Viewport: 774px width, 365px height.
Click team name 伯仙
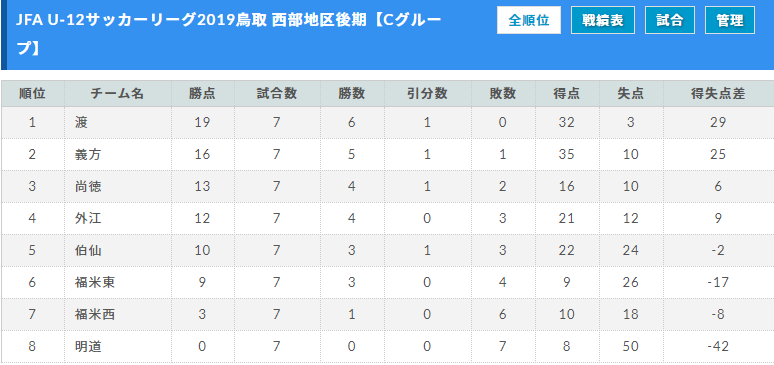pos(88,250)
